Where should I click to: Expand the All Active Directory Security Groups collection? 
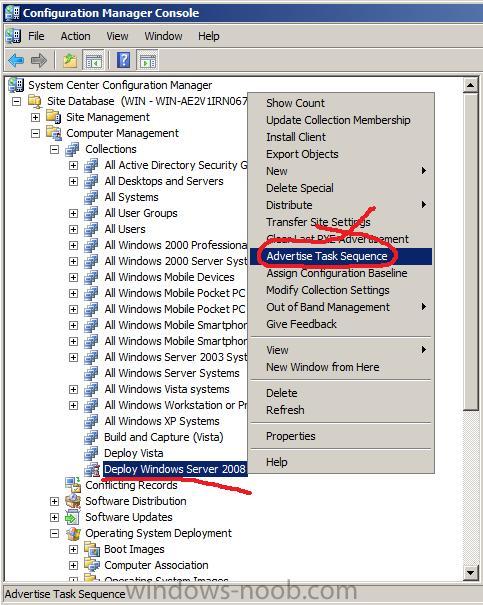tap(73, 166)
